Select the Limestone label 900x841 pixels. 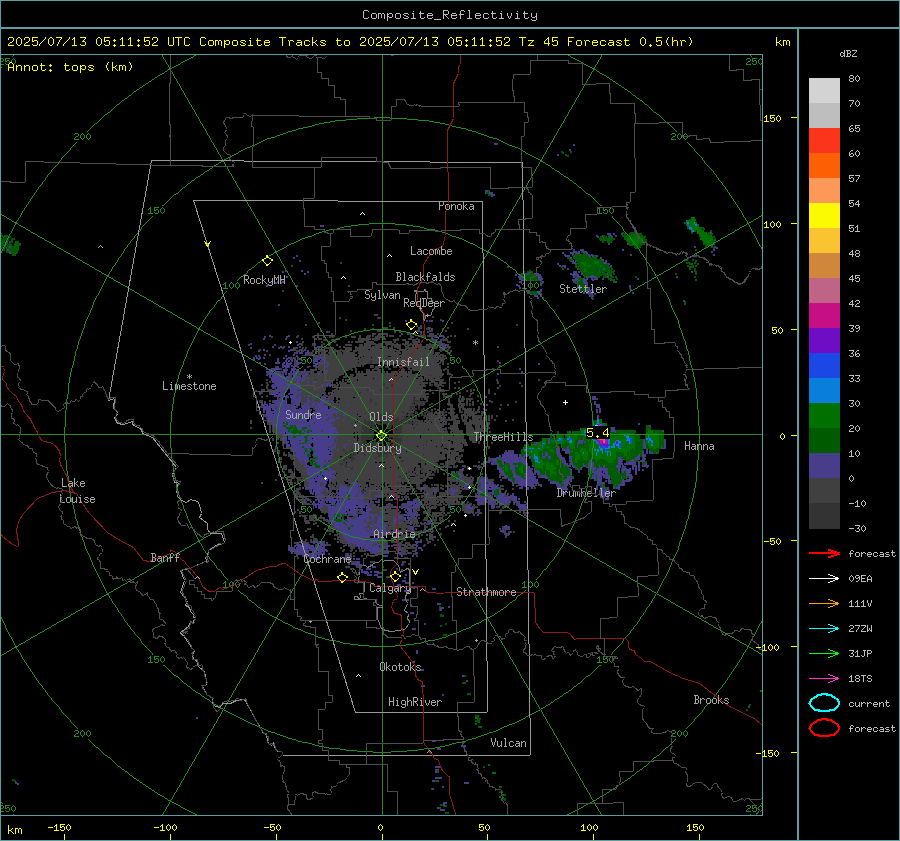pyautogui.click(x=189, y=386)
